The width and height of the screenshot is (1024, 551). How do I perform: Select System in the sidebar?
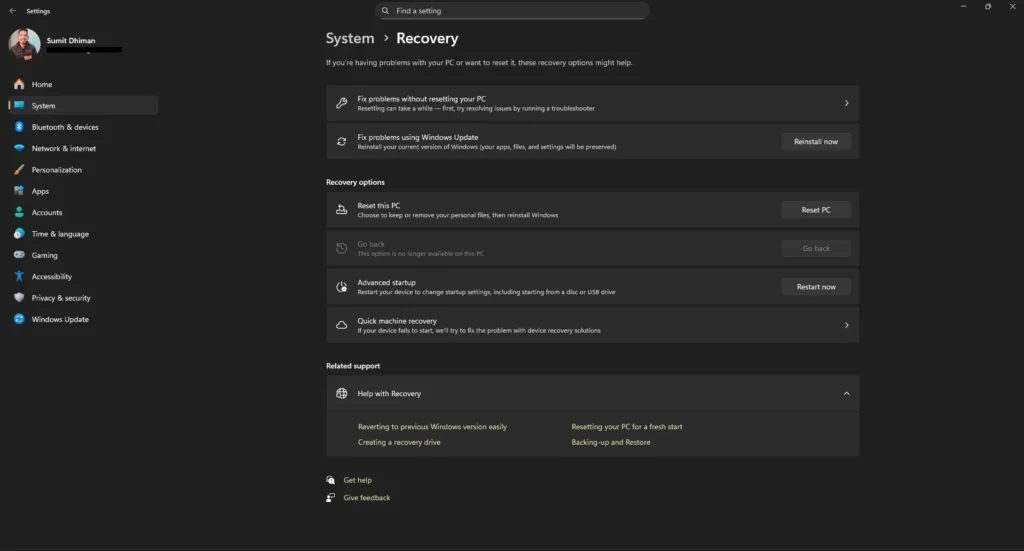tap(83, 106)
